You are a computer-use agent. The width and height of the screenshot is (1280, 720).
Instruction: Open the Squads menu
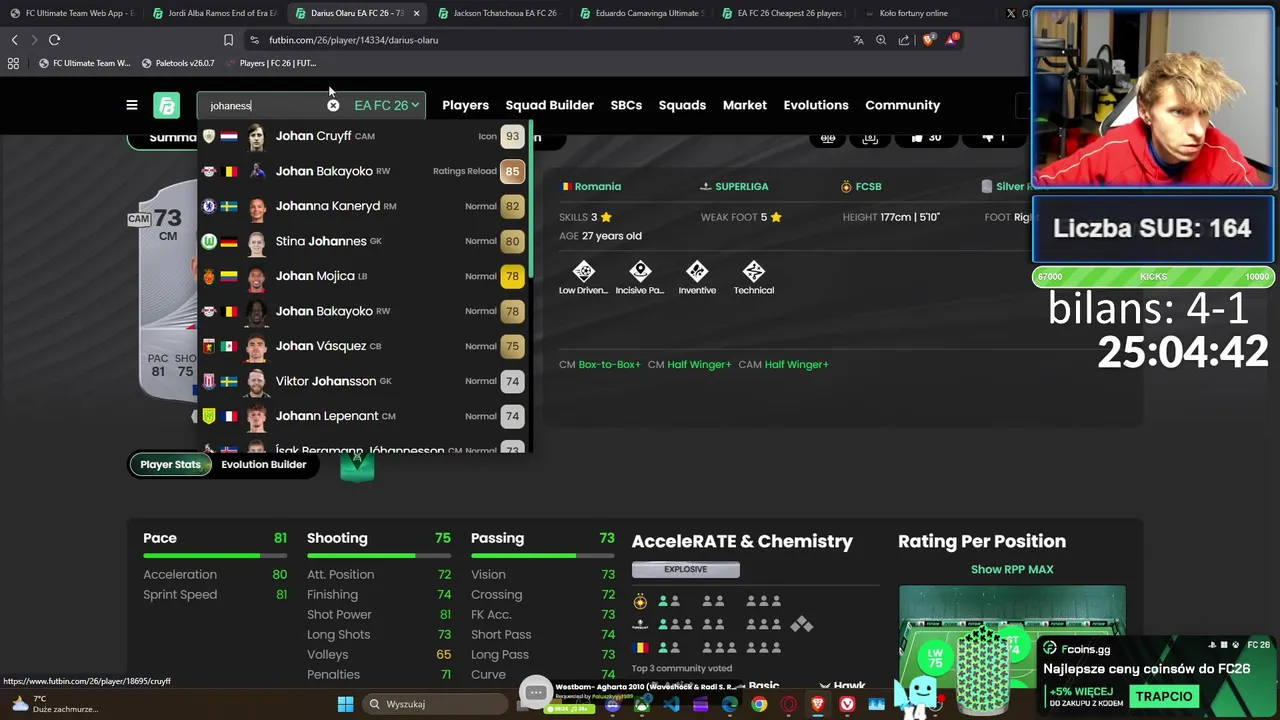(x=682, y=105)
